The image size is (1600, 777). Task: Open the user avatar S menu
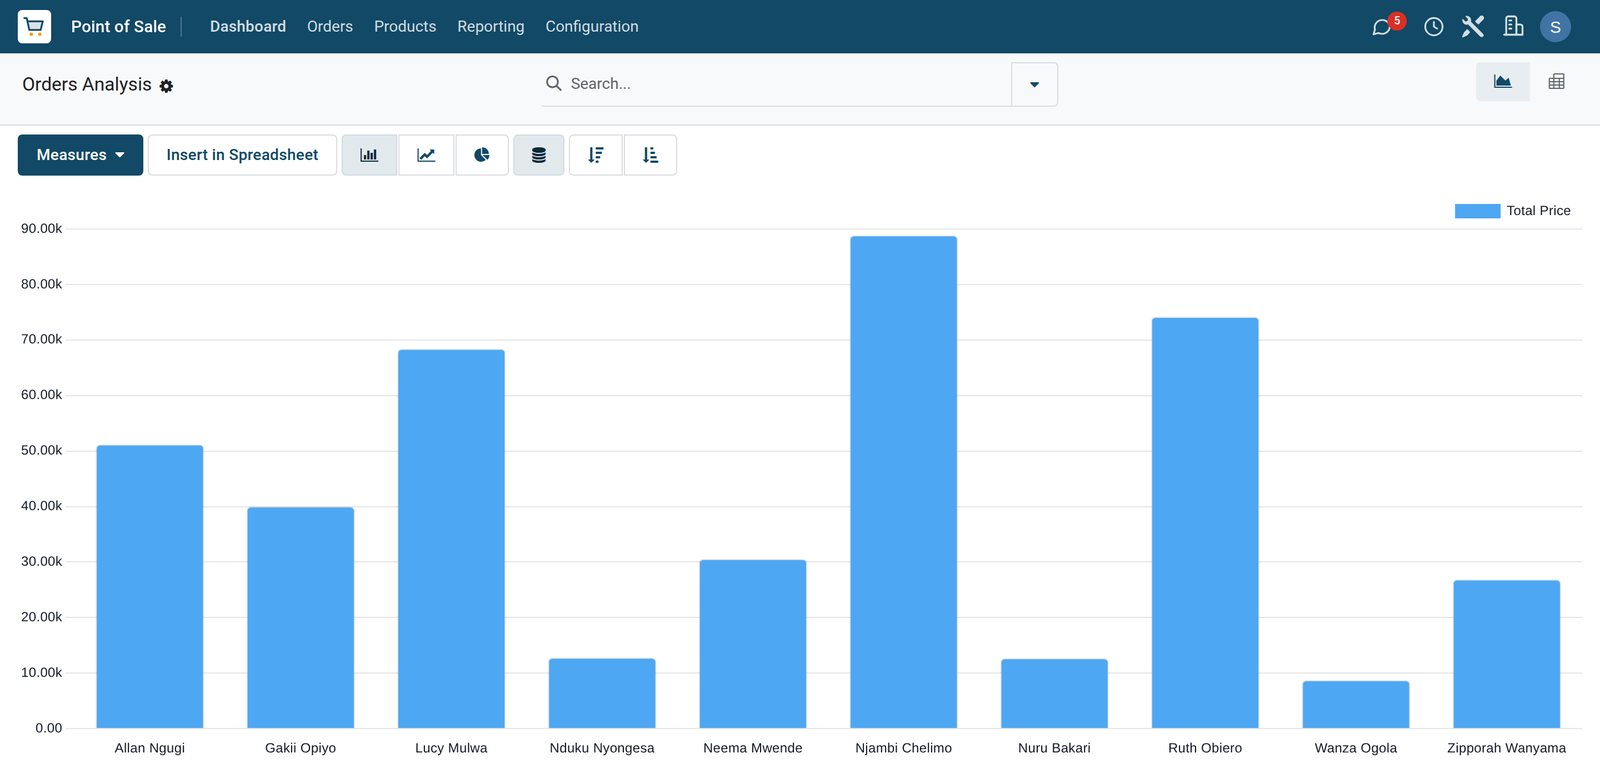[x=1555, y=27]
